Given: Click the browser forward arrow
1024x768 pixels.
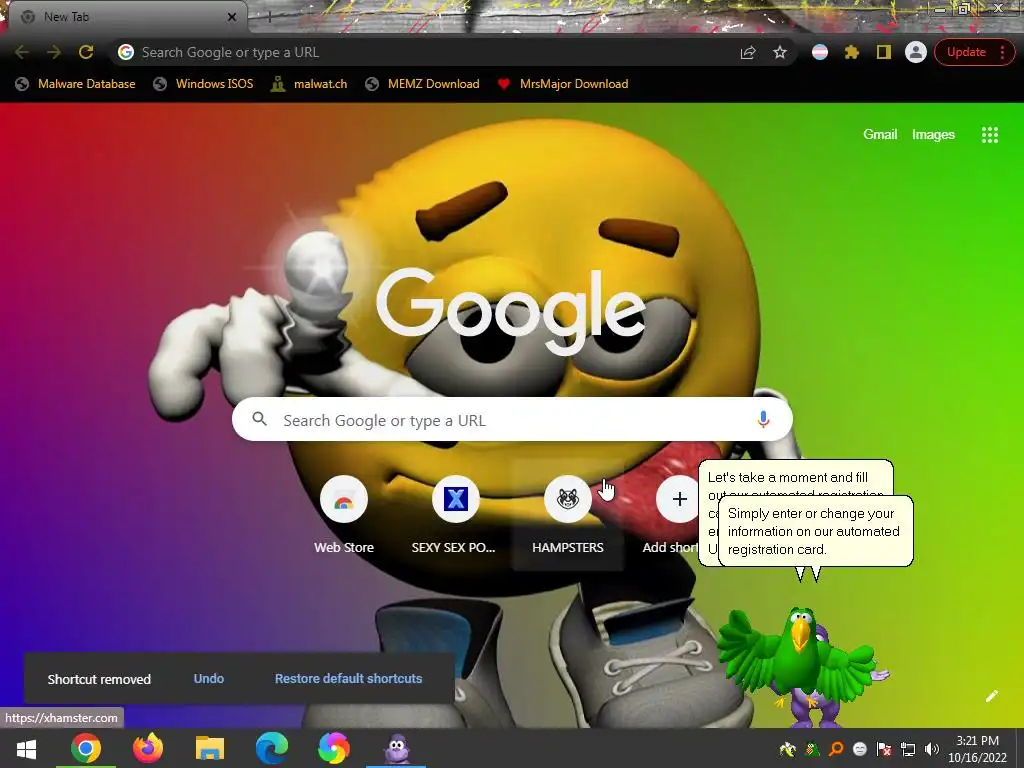Looking at the screenshot, I should pyautogui.click(x=54, y=52).
